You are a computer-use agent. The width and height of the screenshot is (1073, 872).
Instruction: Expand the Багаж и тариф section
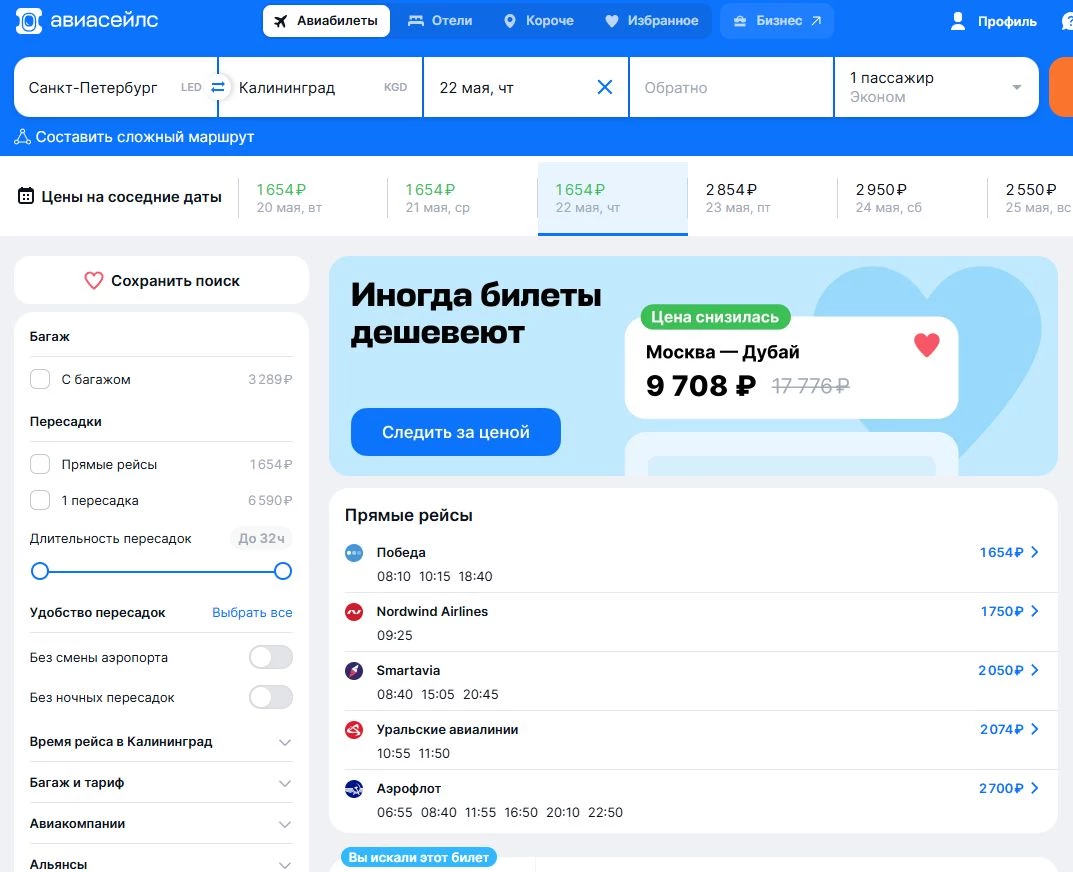pos(286,782)
